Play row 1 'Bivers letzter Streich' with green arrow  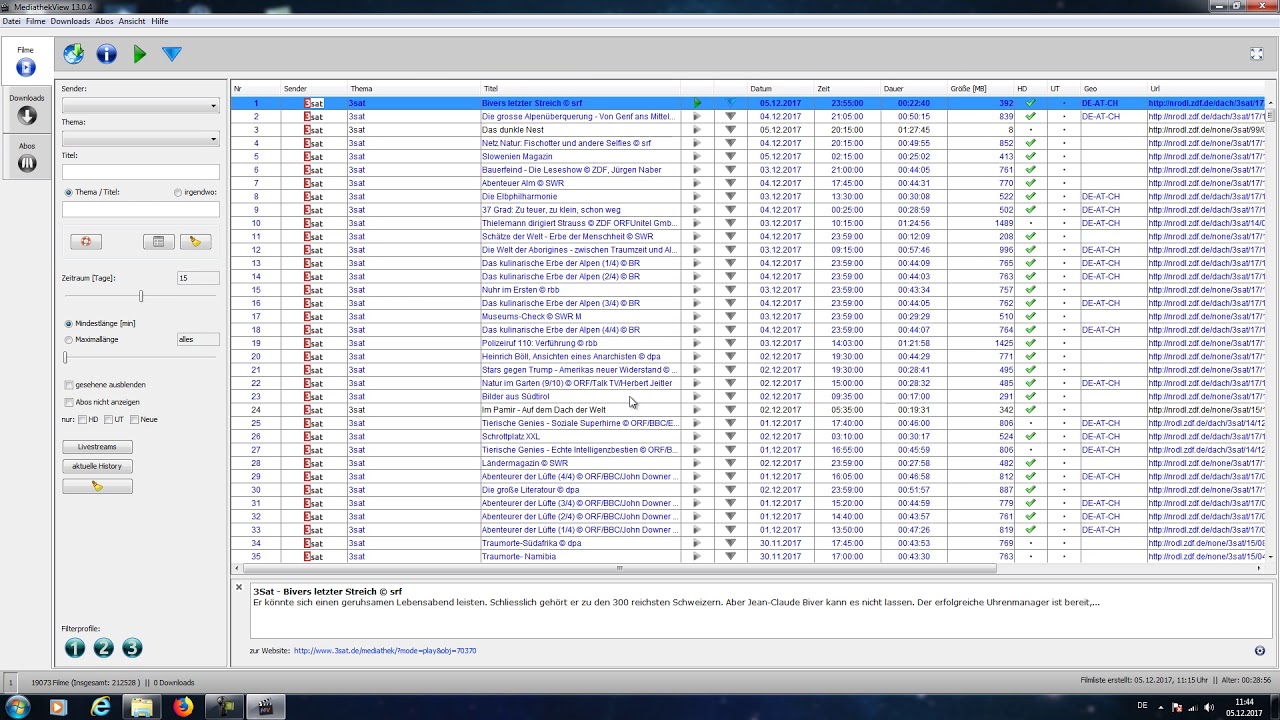coord(697,103)
